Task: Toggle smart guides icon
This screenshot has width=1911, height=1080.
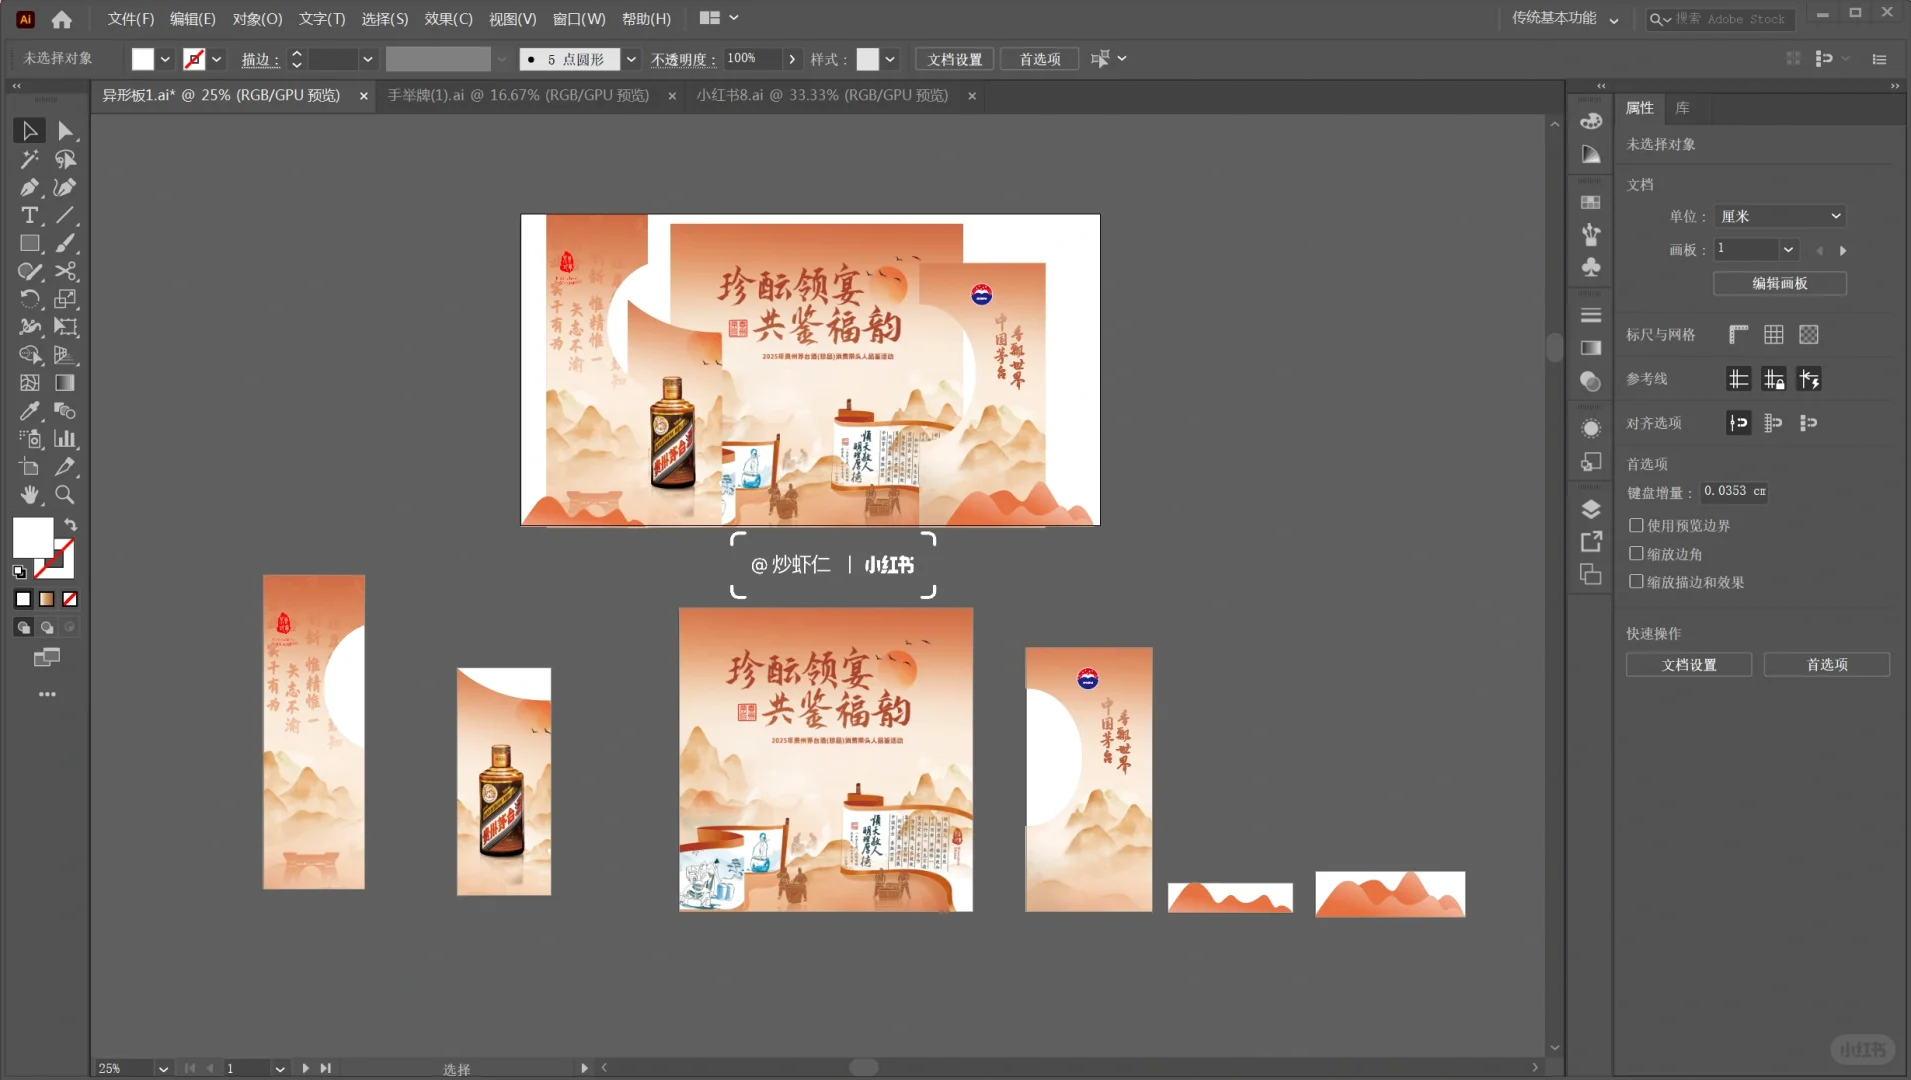Action: [x=1809, y=379]
